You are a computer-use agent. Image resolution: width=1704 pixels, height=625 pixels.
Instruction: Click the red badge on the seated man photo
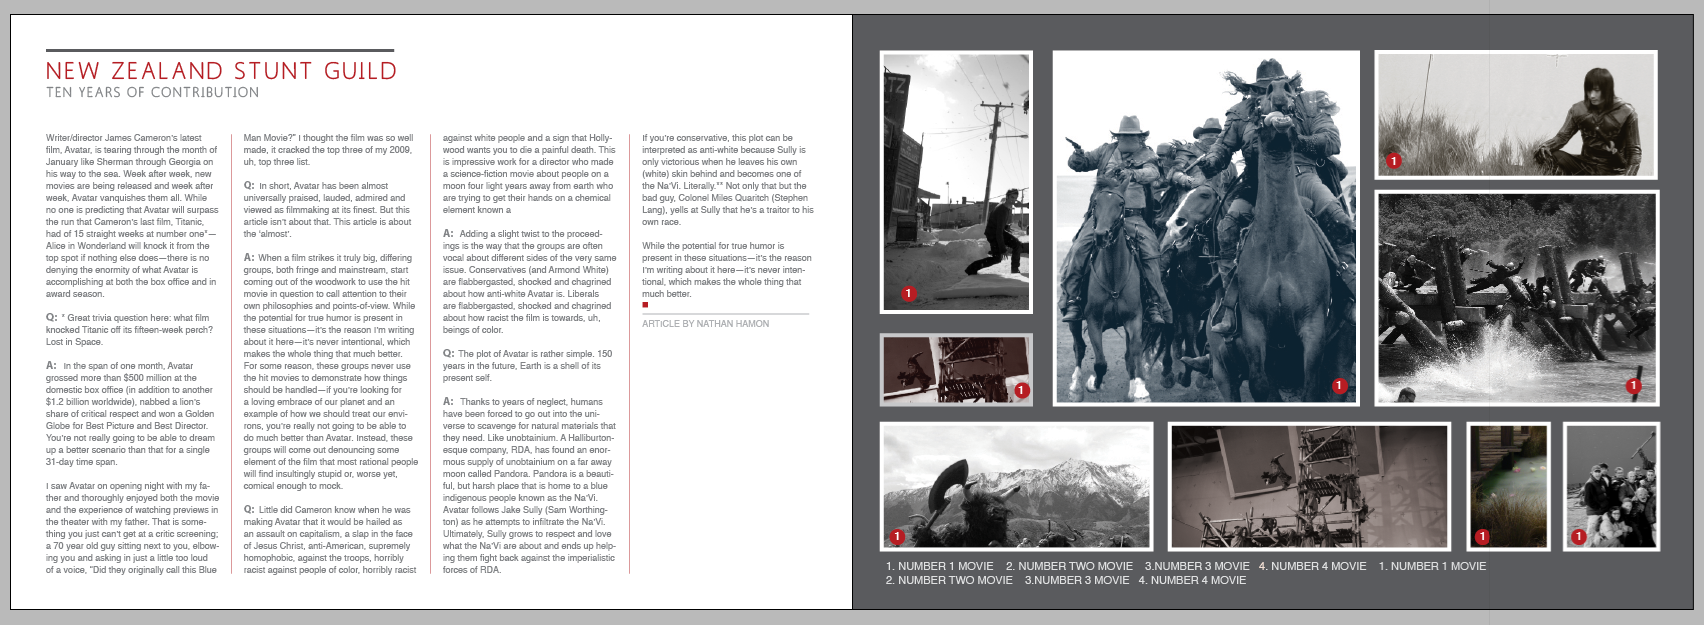coord(1394,160)
